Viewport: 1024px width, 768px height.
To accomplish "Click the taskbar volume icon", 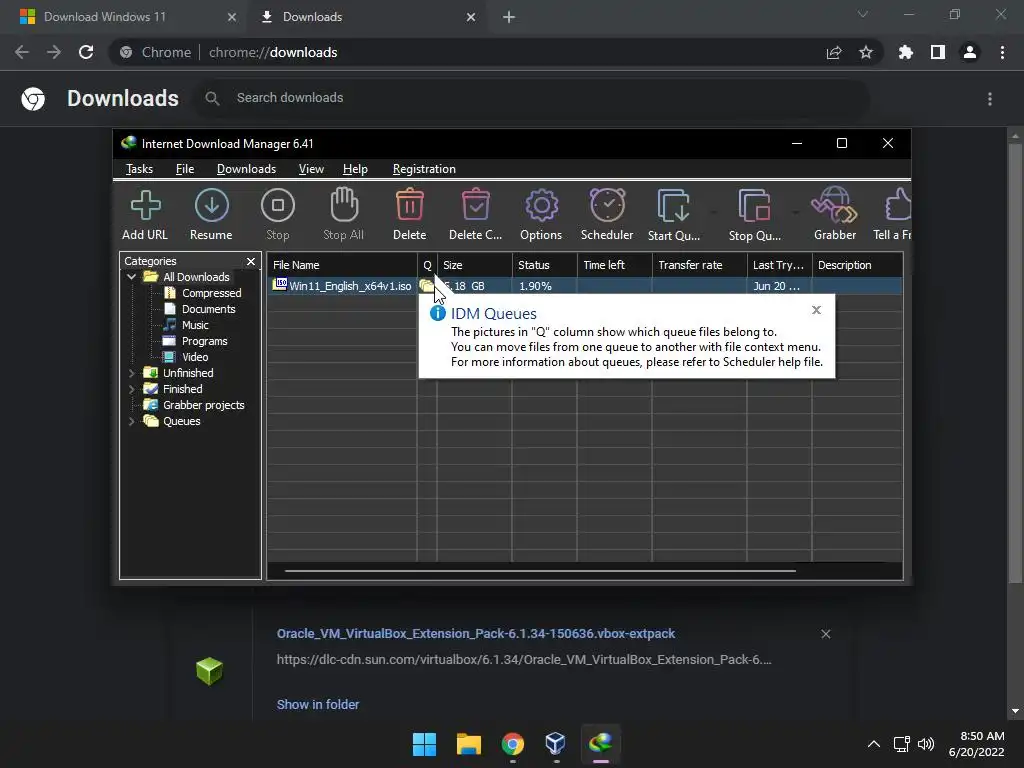I will [x=926, y=744].
